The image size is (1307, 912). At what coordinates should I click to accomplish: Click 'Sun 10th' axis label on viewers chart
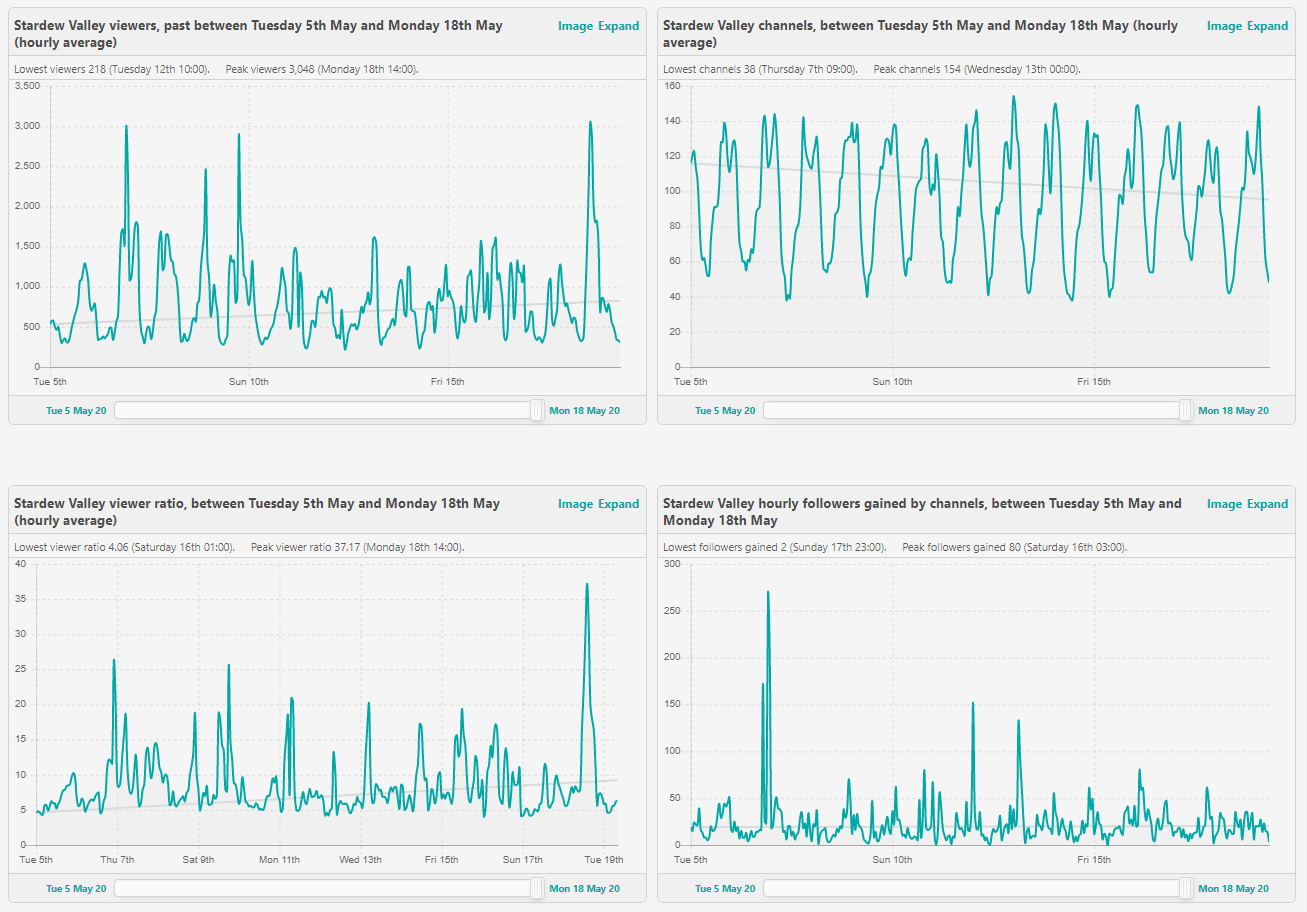248,381
